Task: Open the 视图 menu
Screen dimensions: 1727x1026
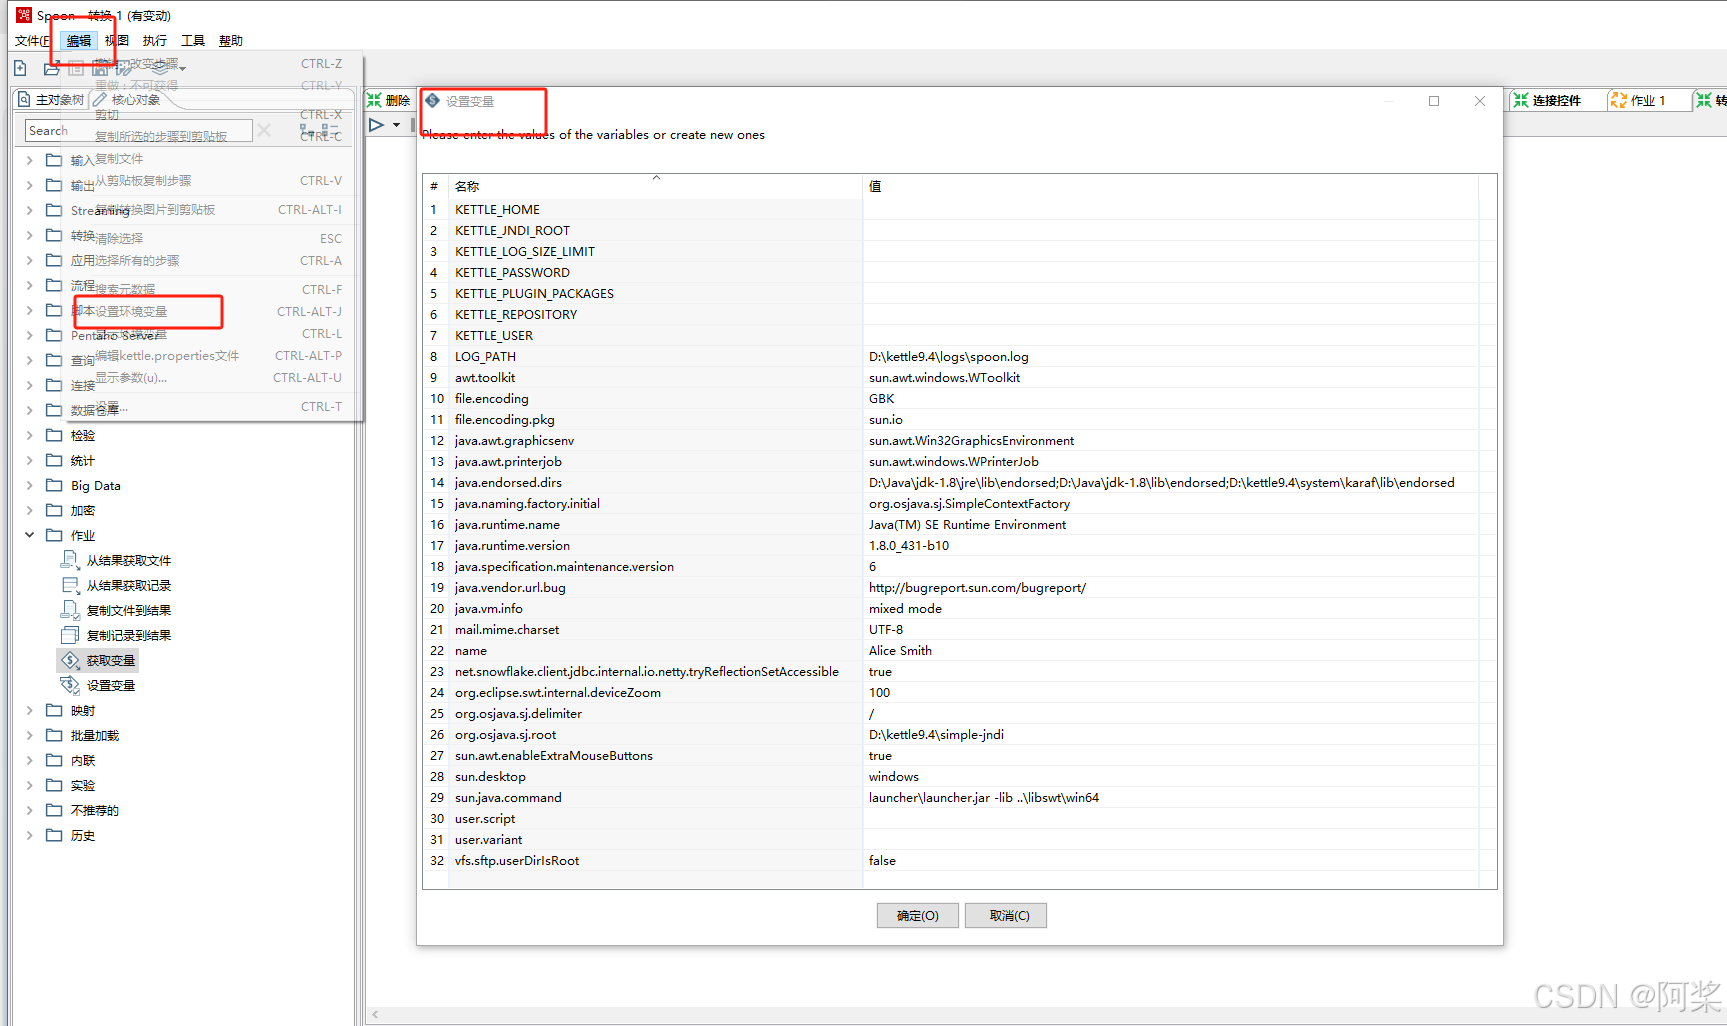Action: click(117, 41)
